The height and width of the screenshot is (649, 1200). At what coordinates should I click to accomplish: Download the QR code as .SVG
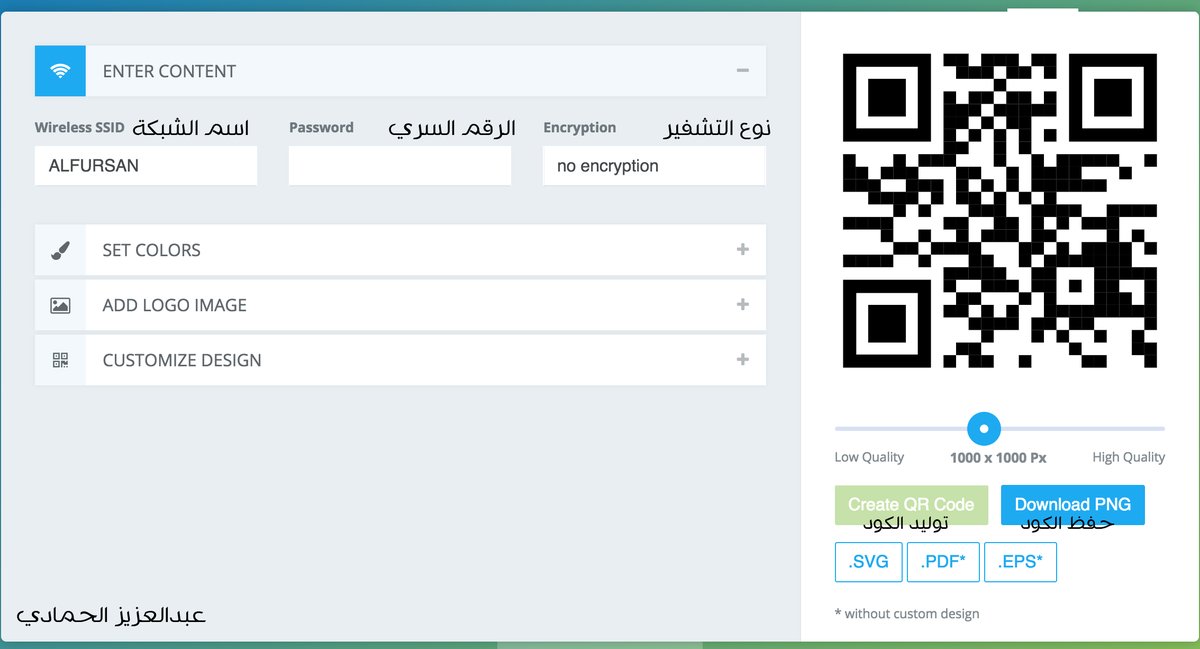(x=868, y=562)
